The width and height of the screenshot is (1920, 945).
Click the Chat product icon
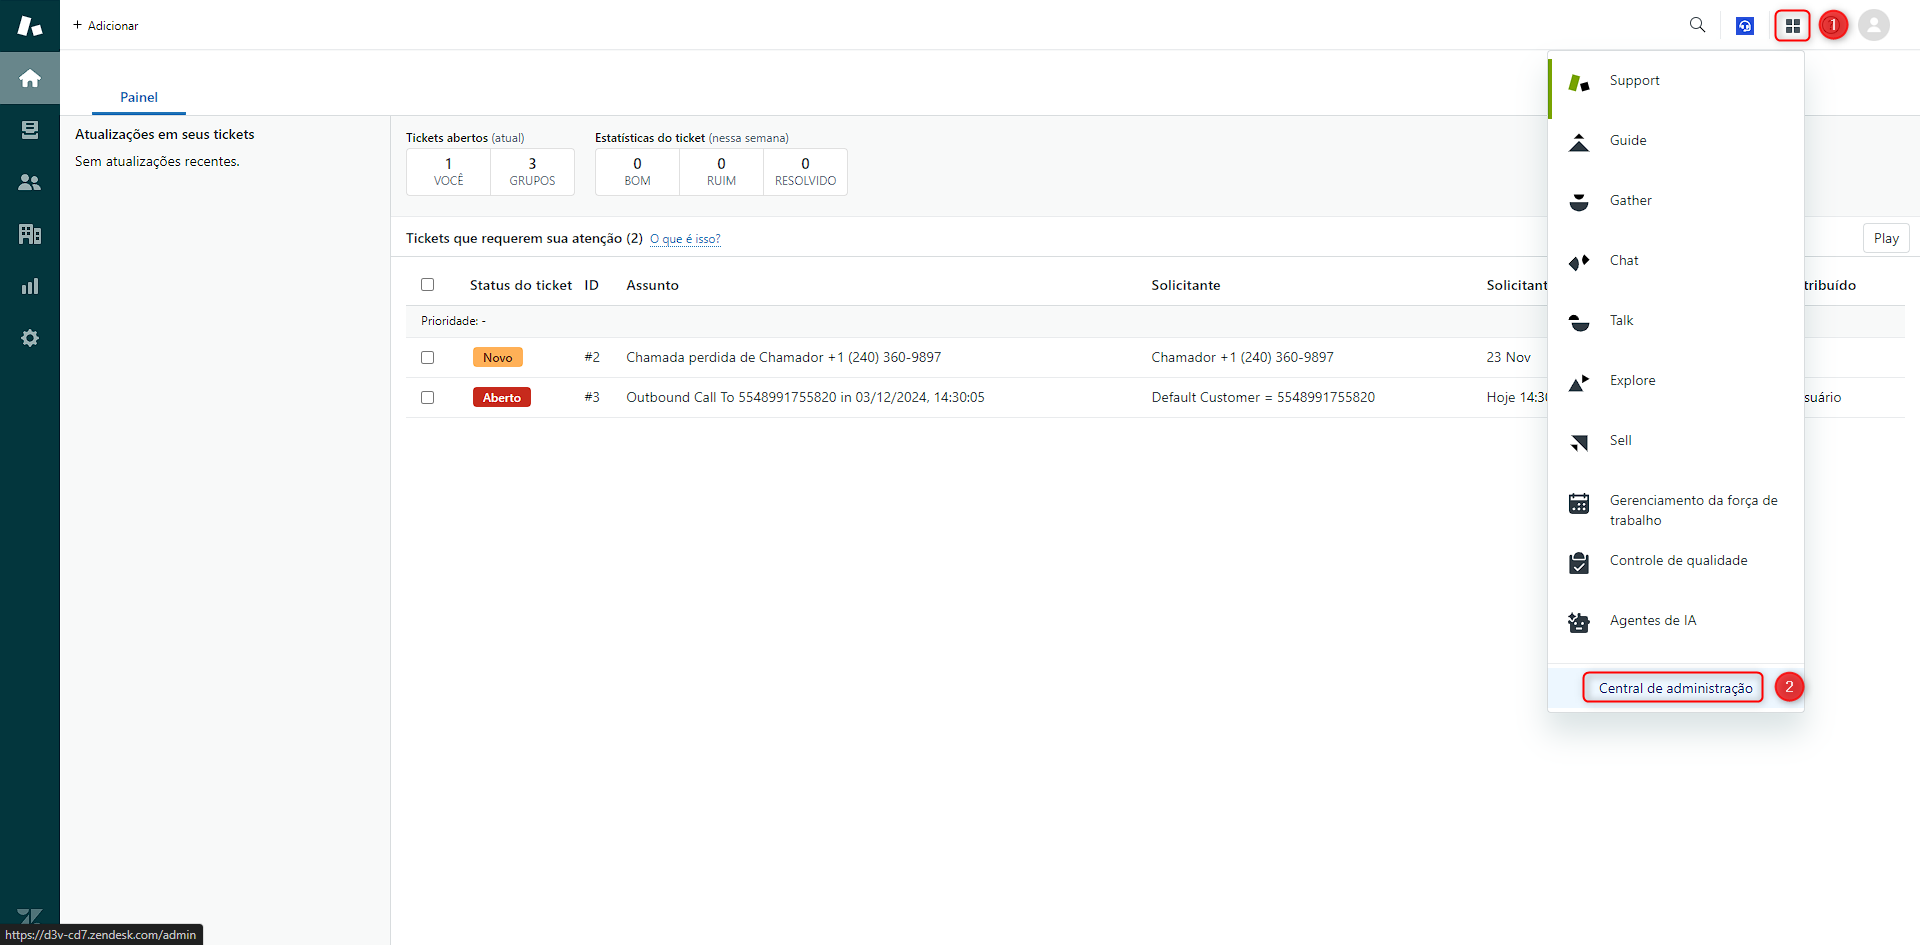tap(1579, 263)
